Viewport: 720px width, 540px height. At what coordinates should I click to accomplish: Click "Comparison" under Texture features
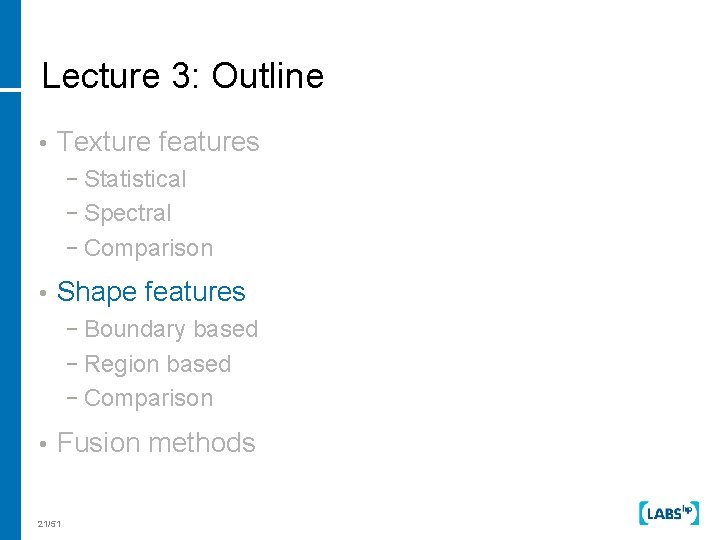tap(149, 248)
